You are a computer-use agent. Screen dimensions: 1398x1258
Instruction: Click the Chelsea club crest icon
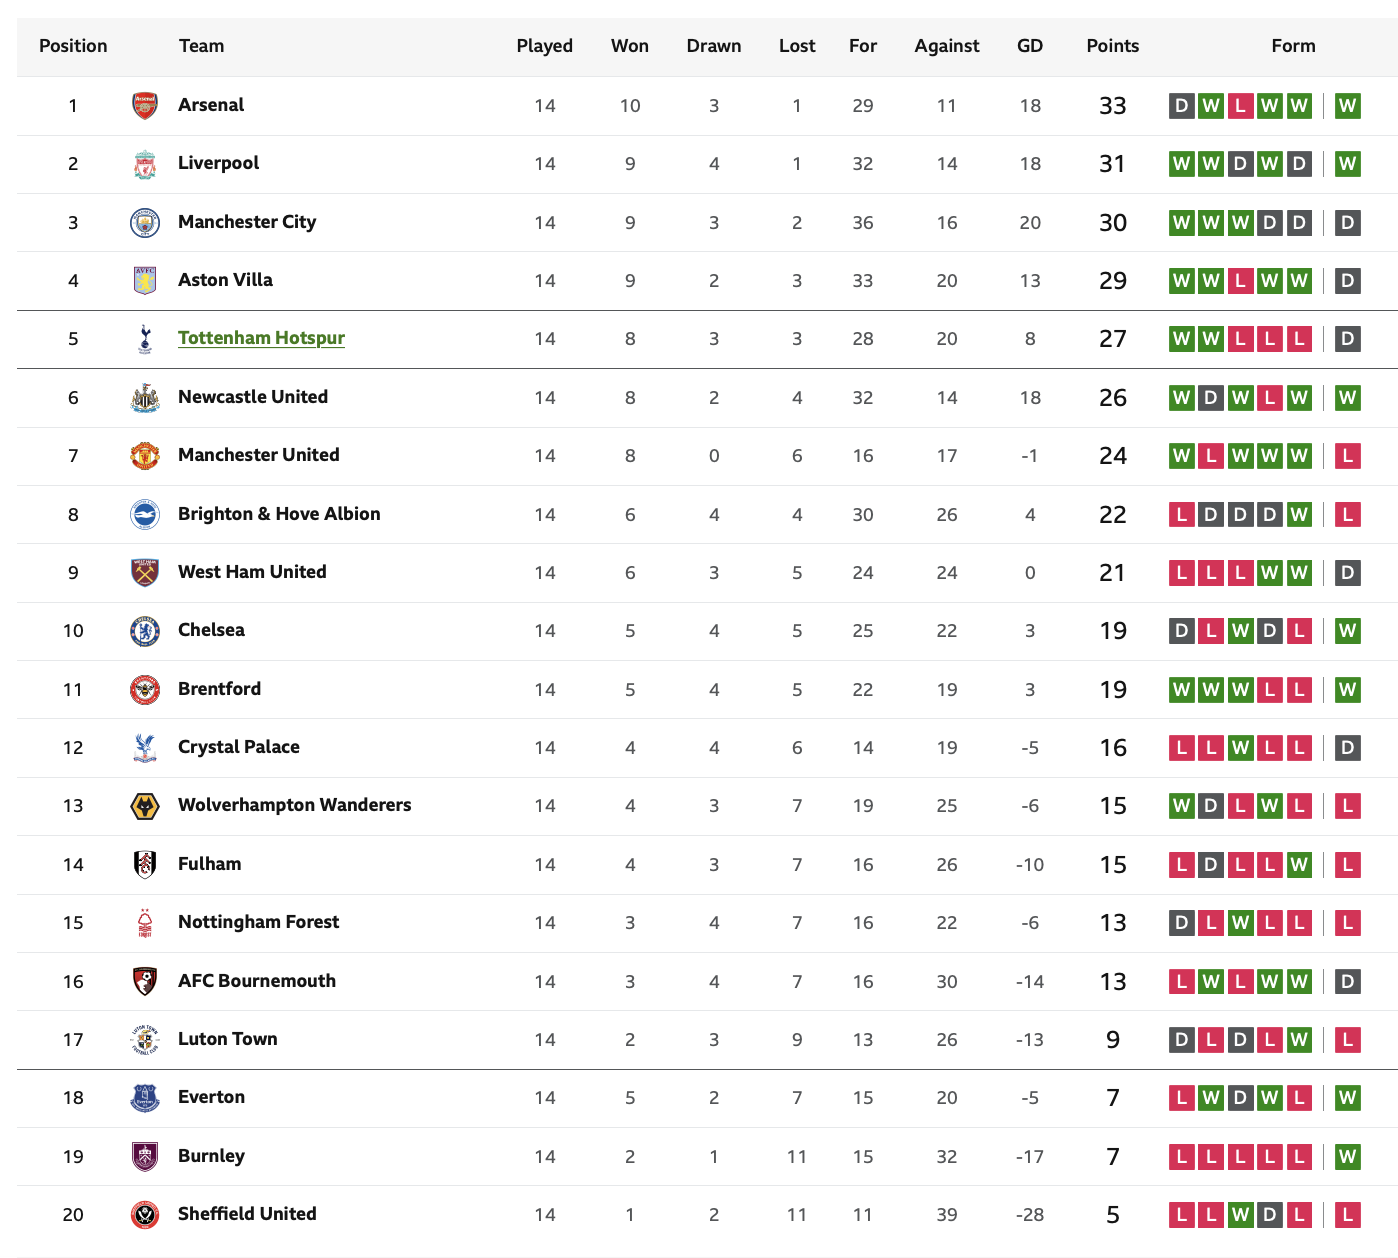(145, 631)
